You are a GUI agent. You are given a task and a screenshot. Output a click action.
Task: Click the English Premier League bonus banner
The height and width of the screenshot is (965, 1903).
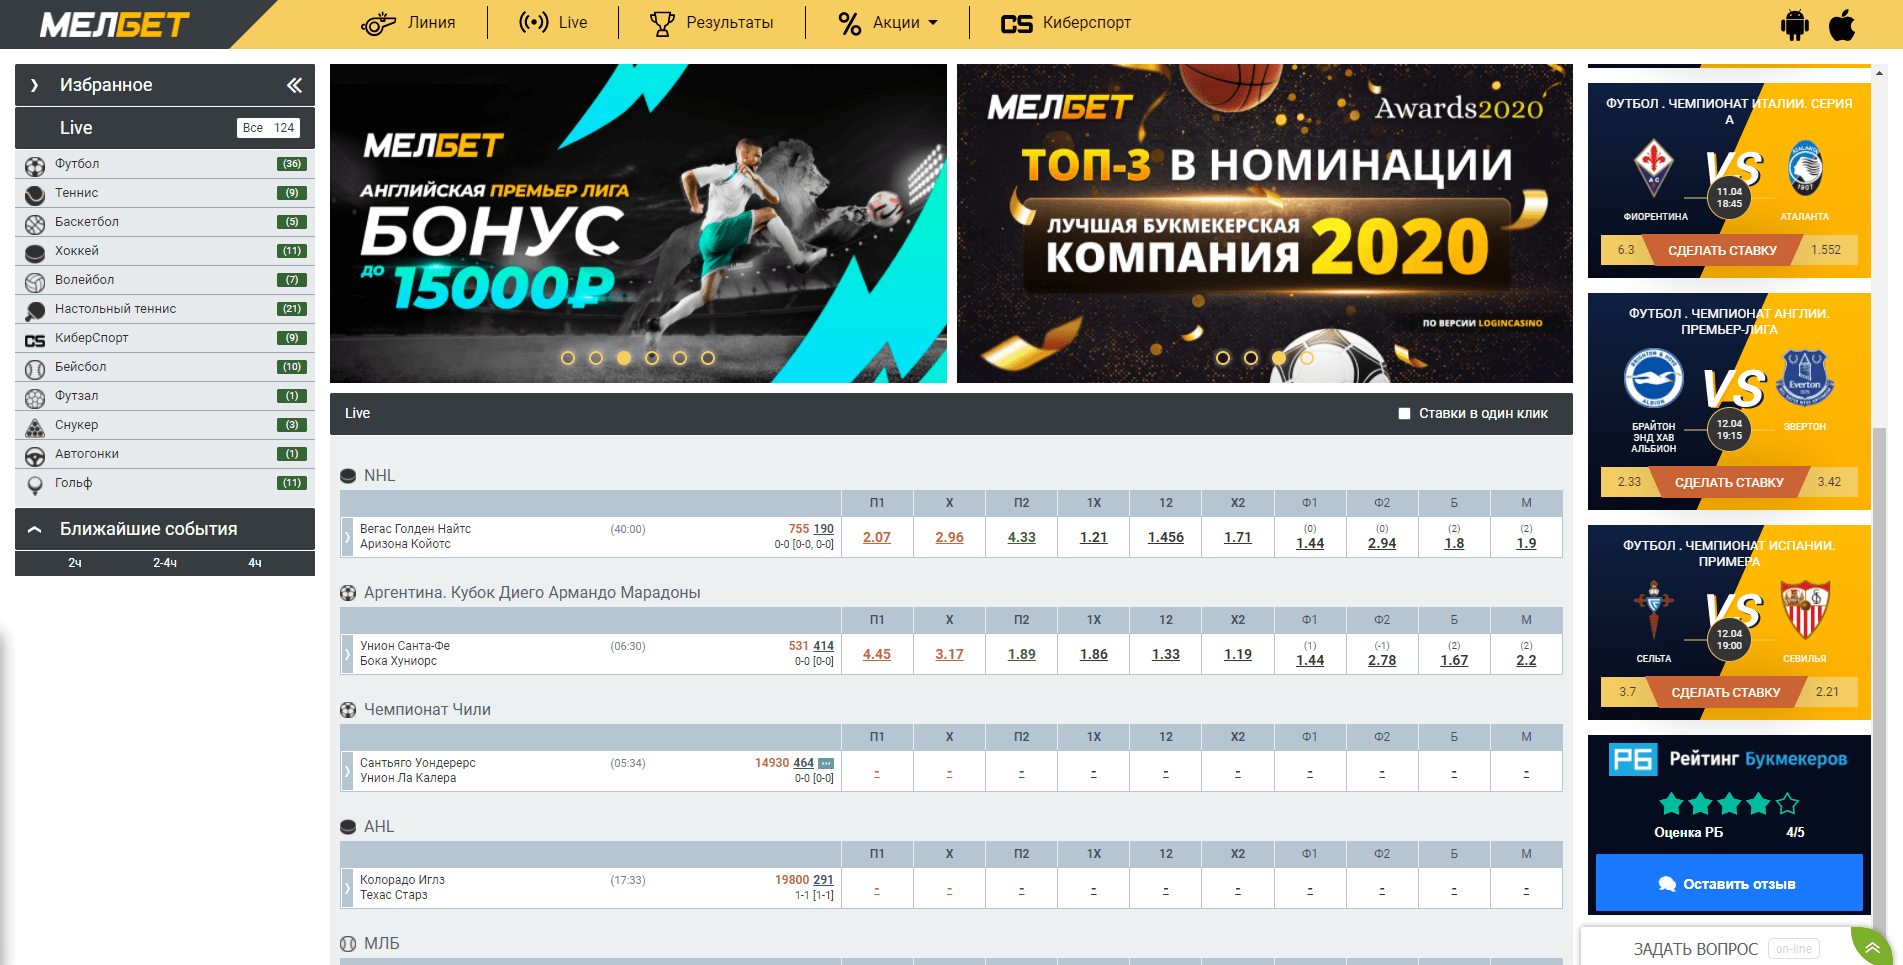(x=638, y=223)
